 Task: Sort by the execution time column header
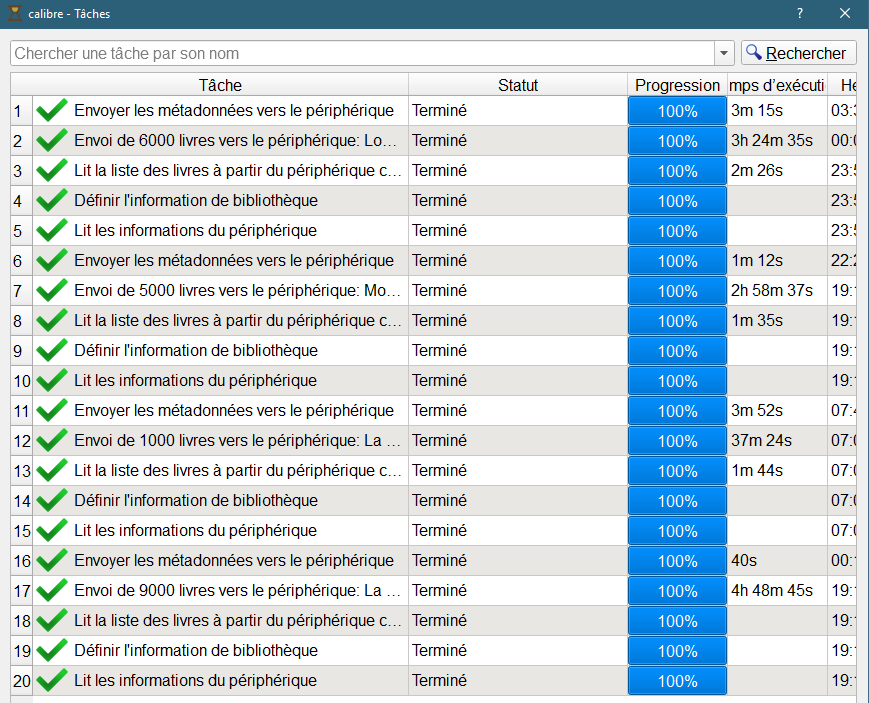click(777, 85)
